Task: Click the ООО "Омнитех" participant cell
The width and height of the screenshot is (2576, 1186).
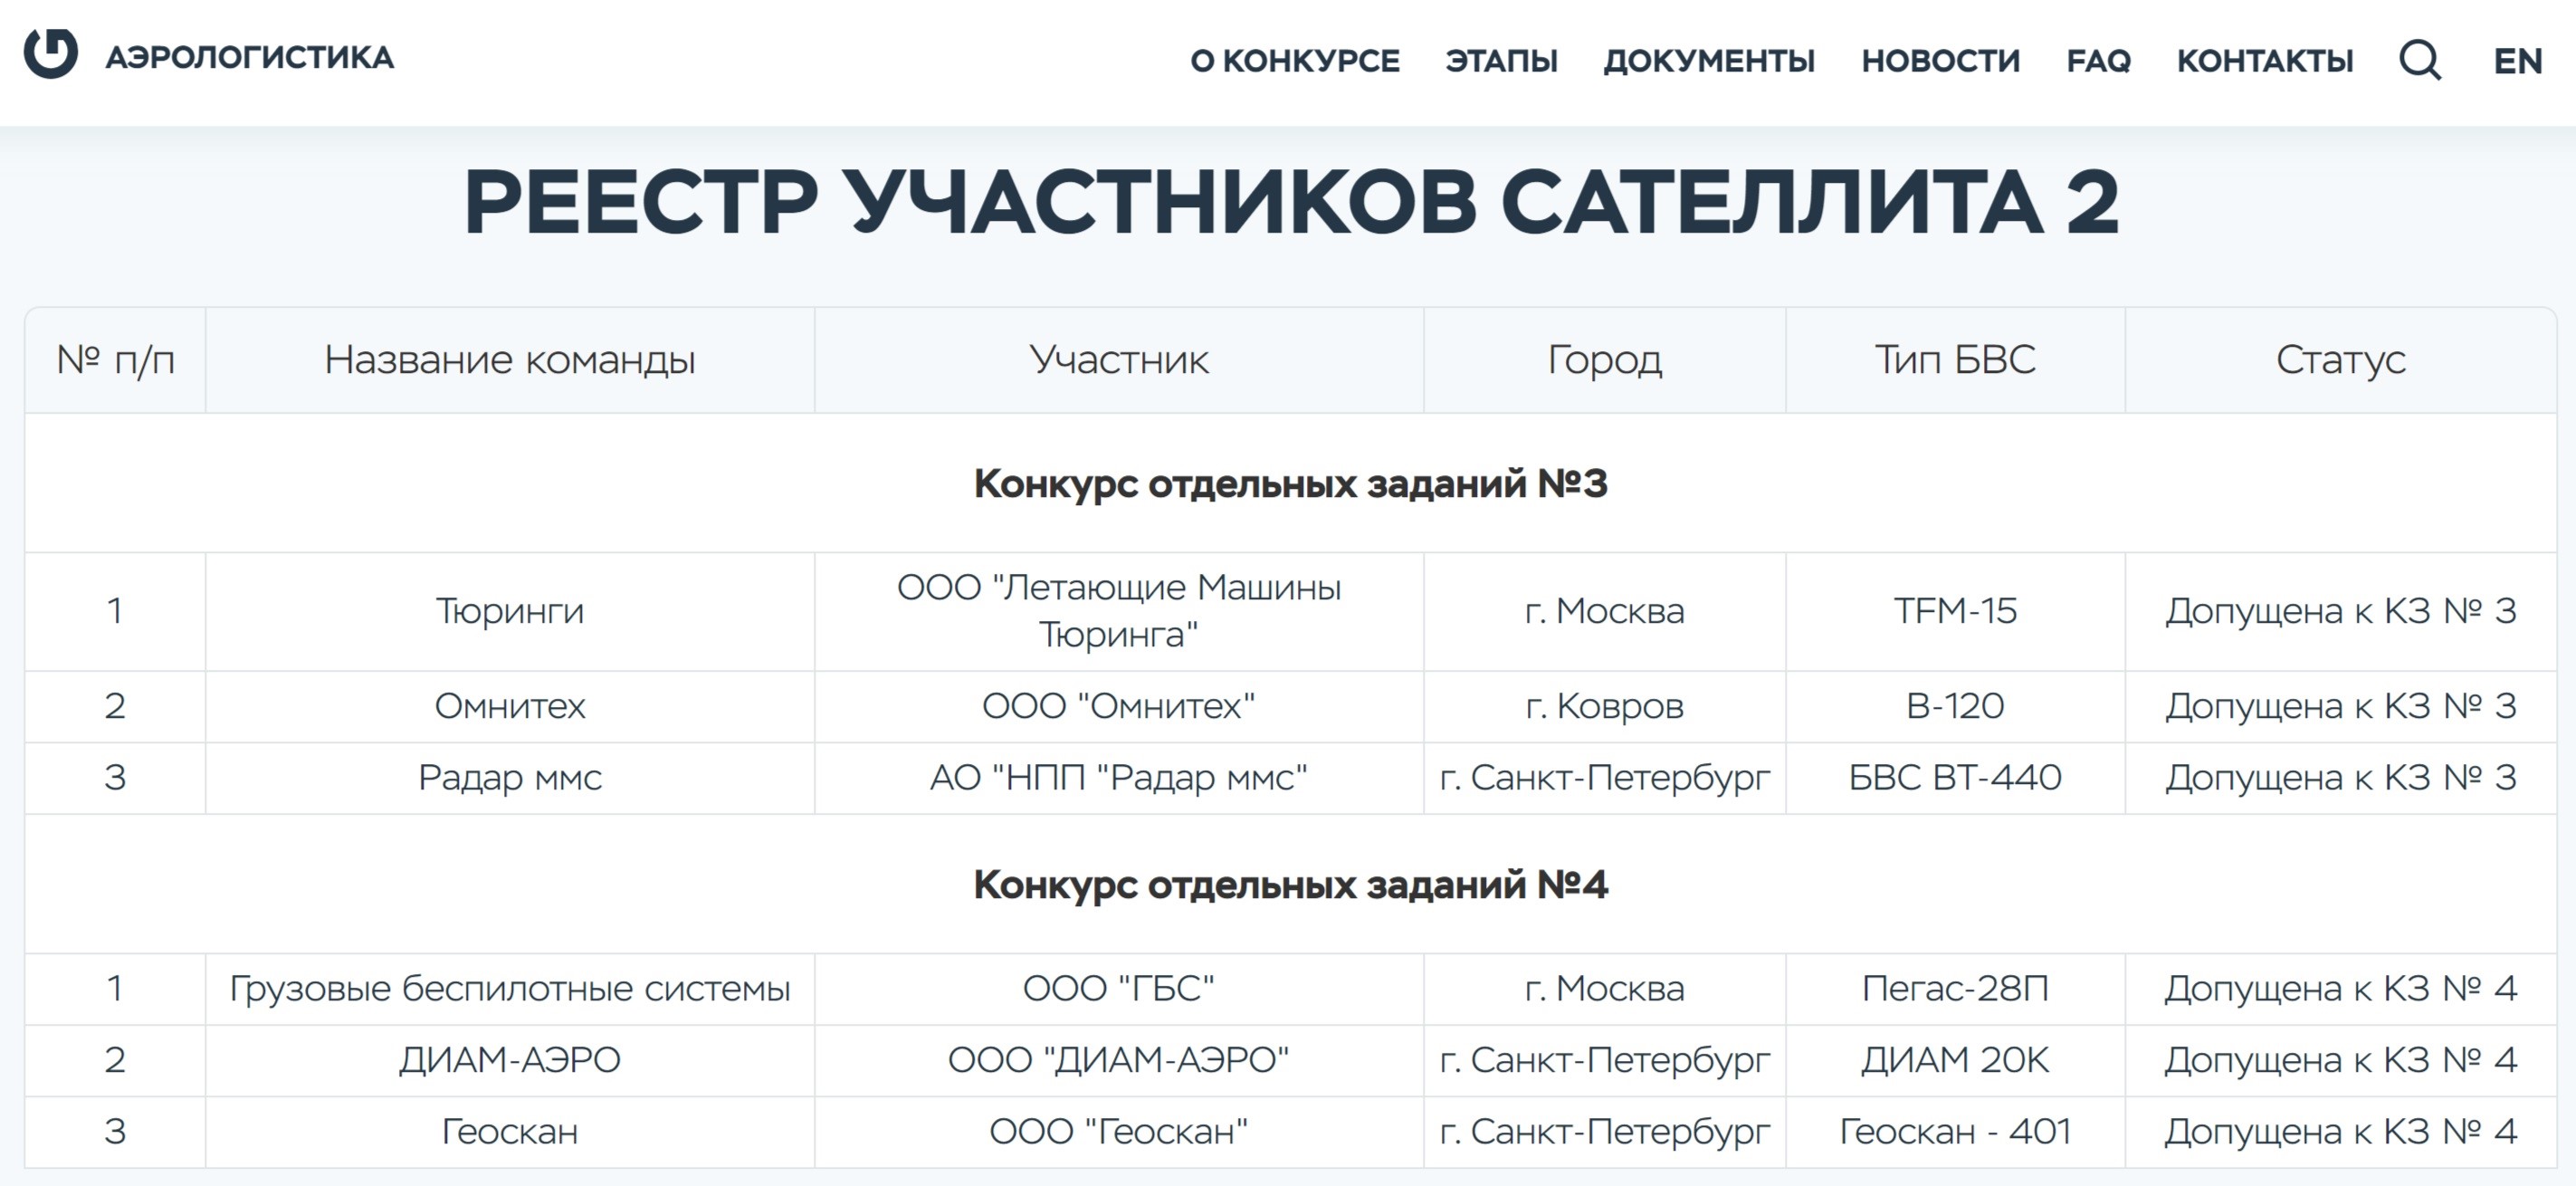Action: [1119, 706]
